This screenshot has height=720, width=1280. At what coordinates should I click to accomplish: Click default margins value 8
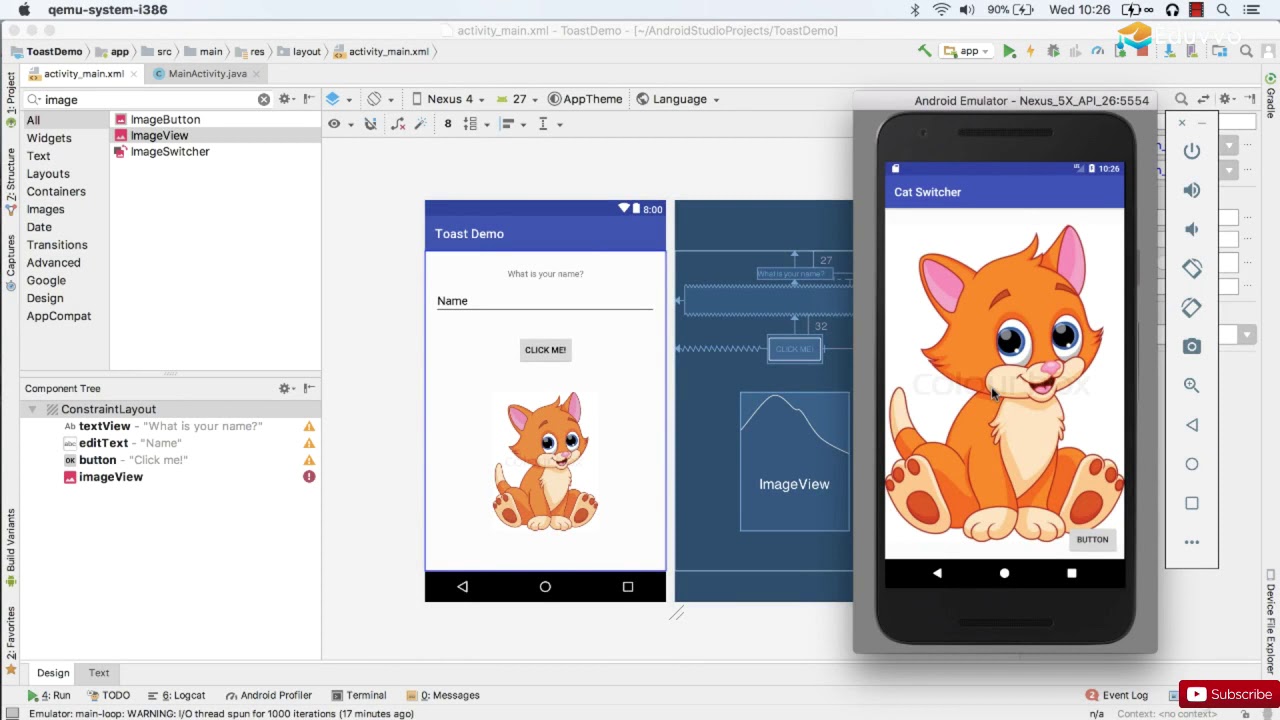click(448, 124)
